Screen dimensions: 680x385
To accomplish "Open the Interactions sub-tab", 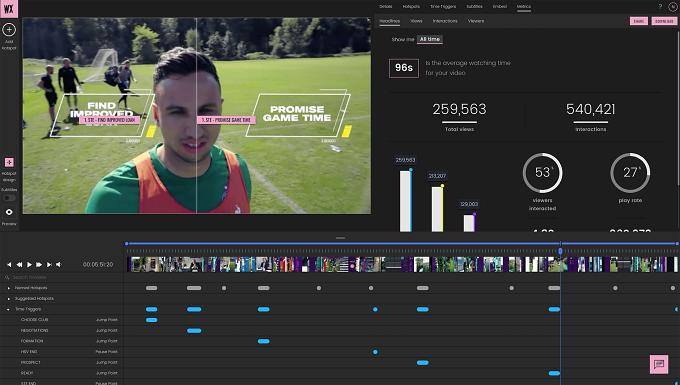I will [x=445, y=21].
